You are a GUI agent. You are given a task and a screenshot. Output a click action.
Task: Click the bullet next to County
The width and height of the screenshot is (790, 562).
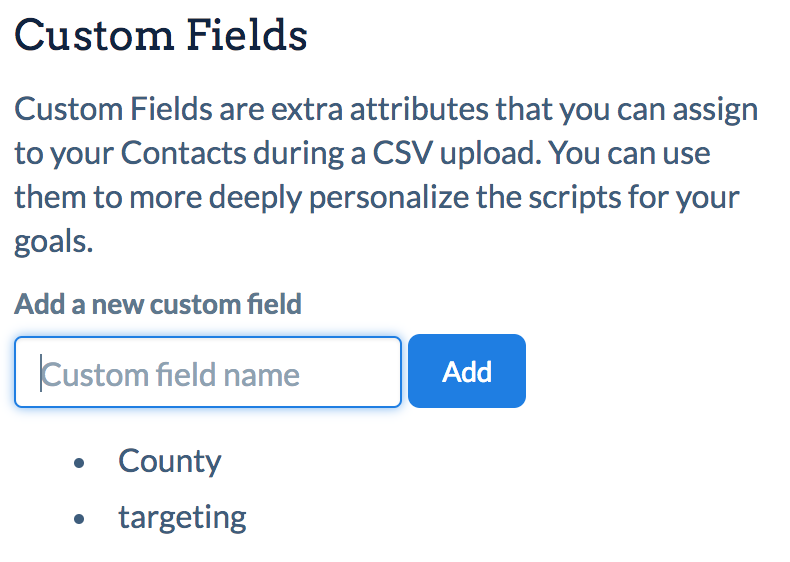79,463
